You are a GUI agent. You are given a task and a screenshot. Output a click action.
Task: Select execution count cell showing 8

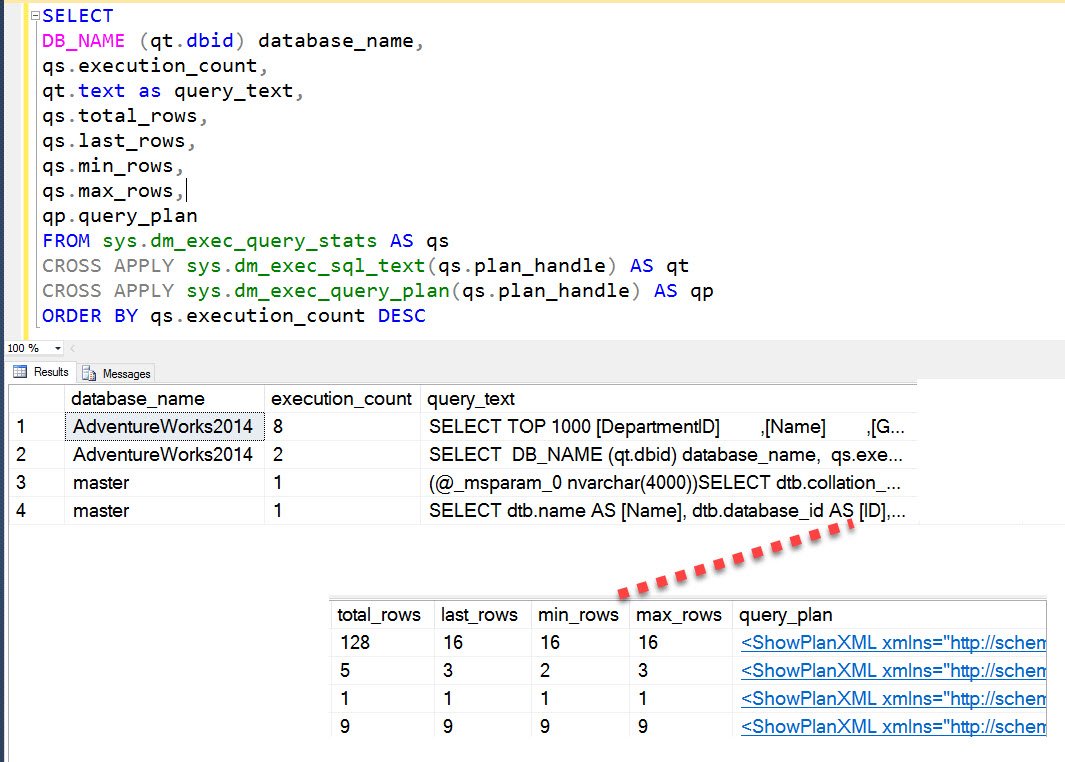coord(342,427)
